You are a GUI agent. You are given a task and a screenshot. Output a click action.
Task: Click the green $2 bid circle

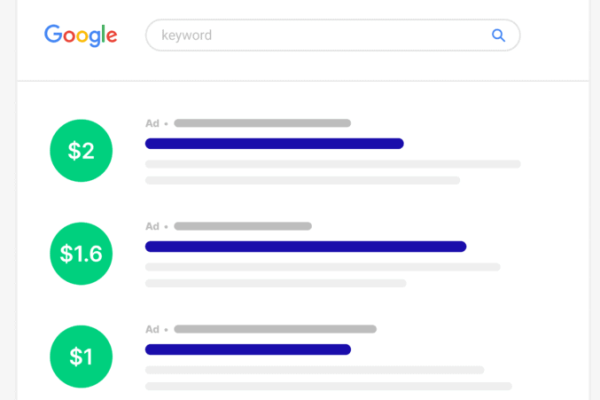click(x=81, y=150)
